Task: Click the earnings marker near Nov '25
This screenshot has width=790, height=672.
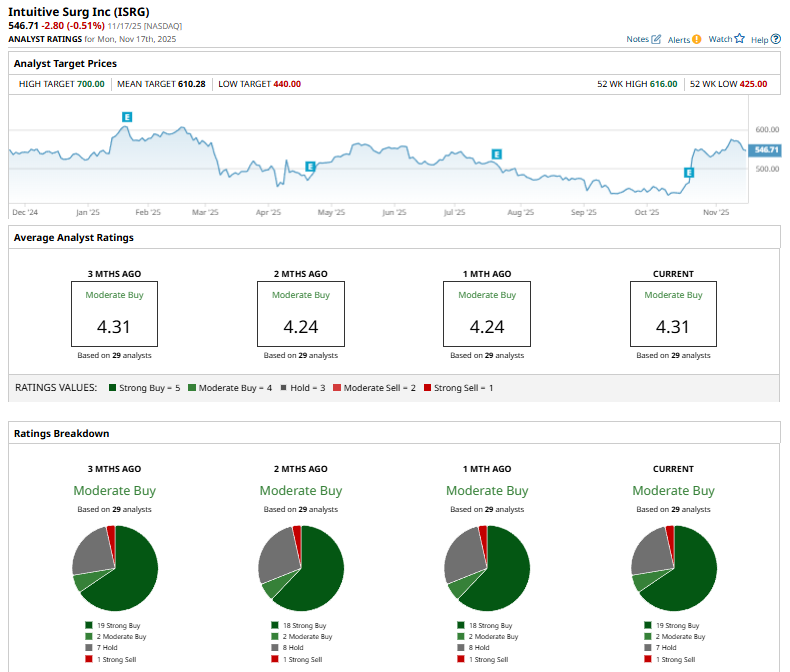Action: pyautogui.click(x=689, y=173)
